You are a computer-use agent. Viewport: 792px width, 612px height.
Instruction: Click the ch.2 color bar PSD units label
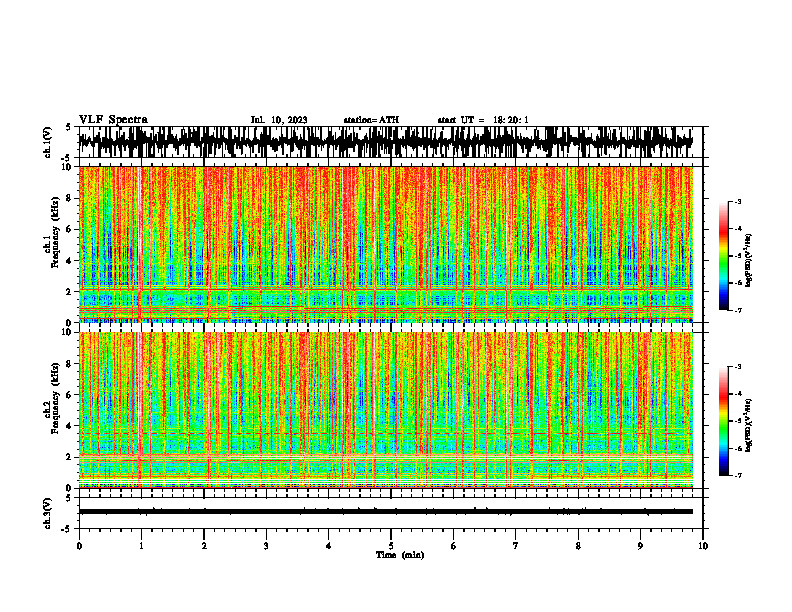pyautogui.click(x=749, y=424)
